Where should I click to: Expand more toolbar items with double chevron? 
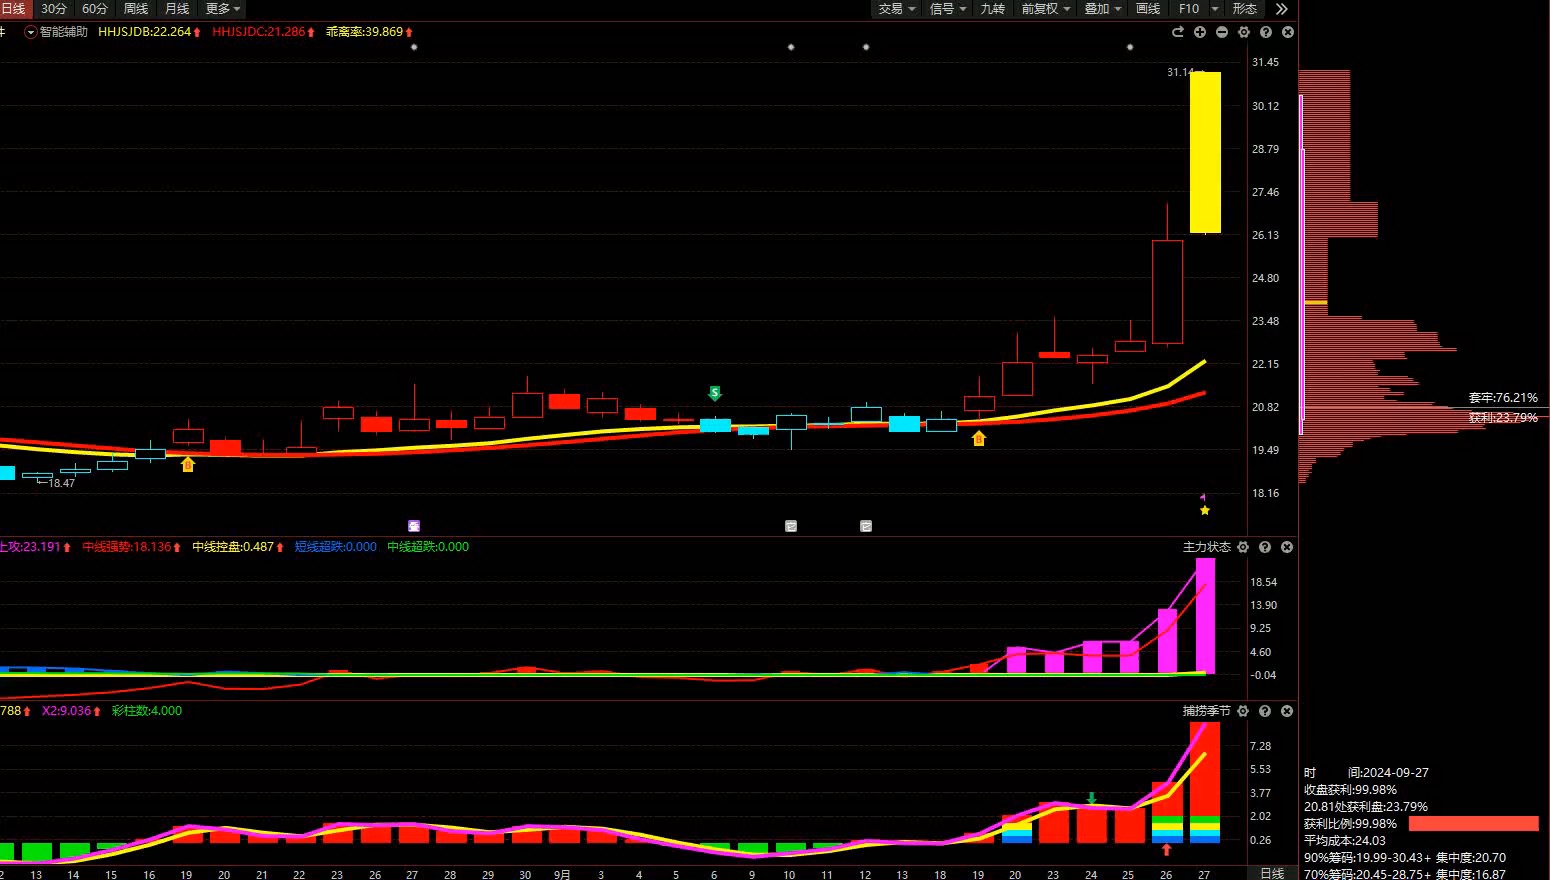tap(1282, 8)
